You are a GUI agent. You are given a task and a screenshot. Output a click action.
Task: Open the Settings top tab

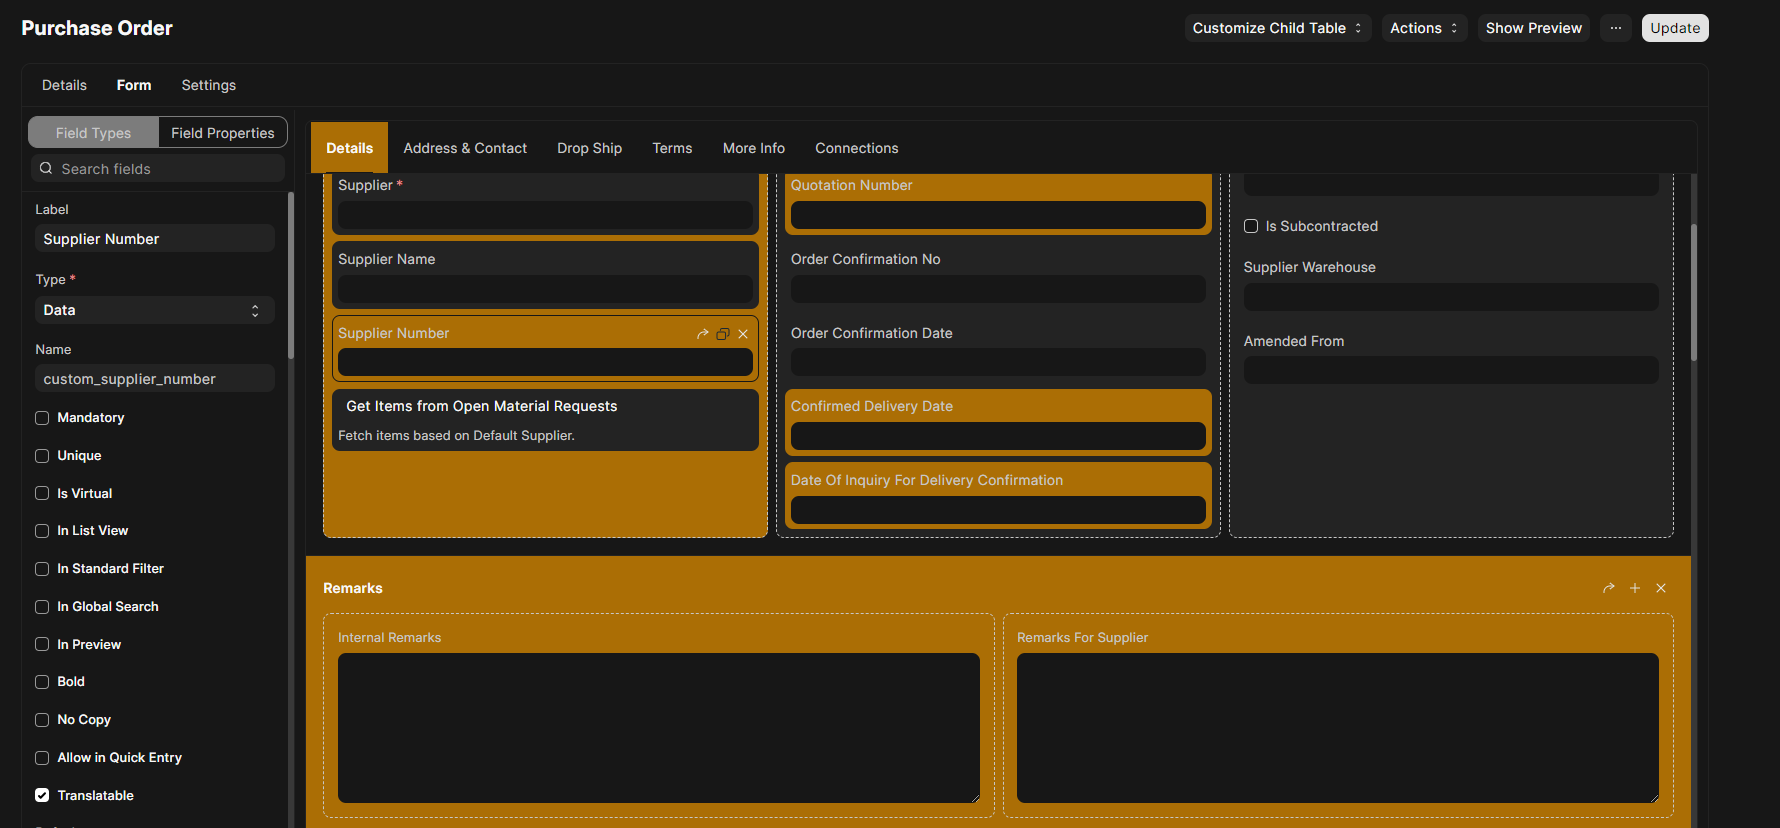tap(209, 85)
